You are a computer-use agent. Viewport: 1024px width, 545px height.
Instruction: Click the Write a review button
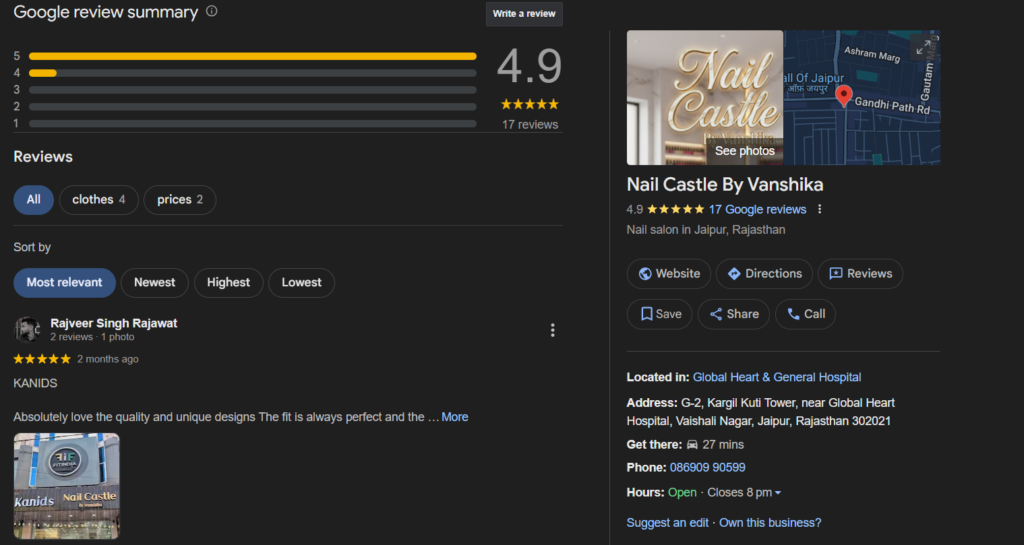[x=524, y=14]
